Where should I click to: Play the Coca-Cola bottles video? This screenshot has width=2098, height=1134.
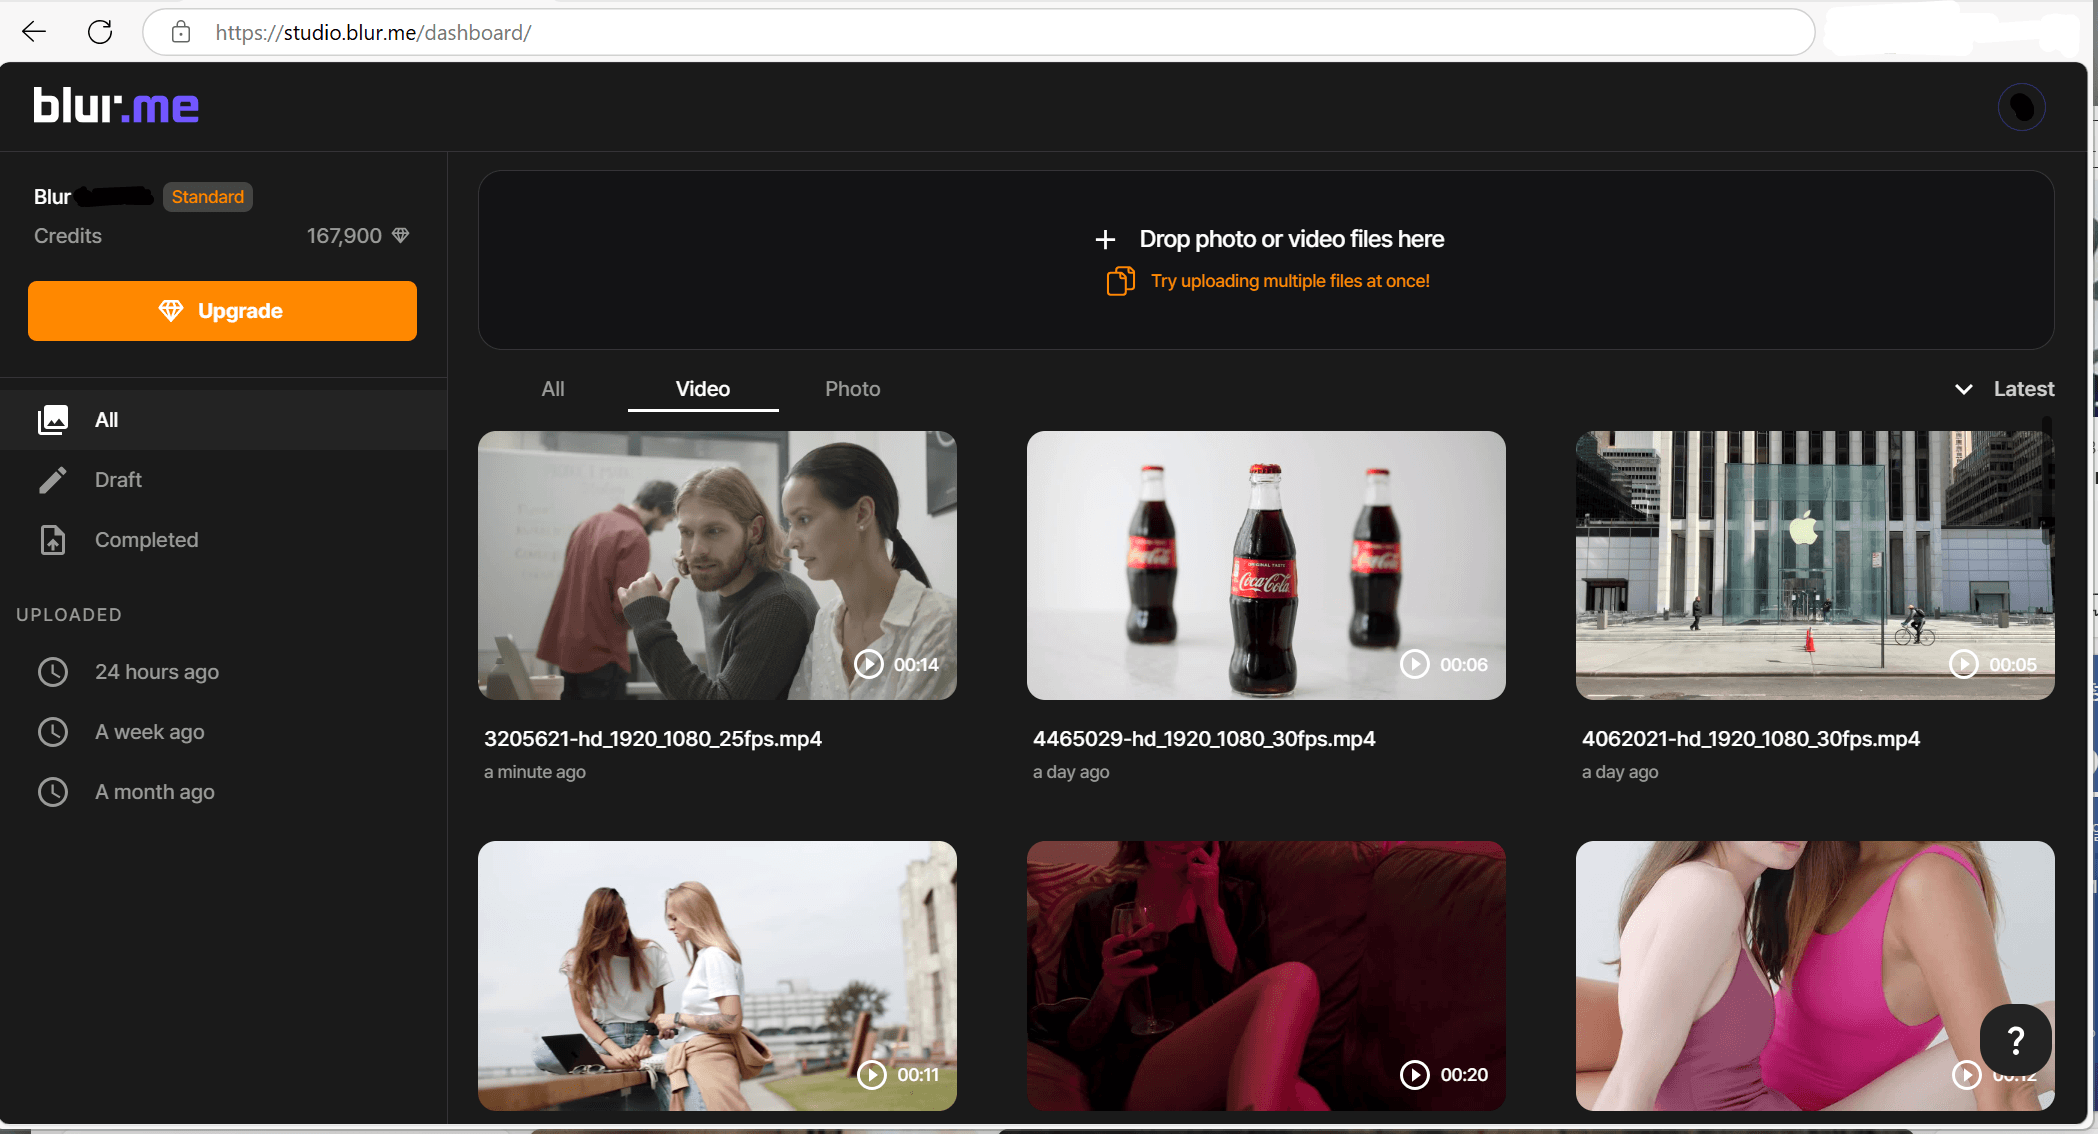click(1414, 664)
